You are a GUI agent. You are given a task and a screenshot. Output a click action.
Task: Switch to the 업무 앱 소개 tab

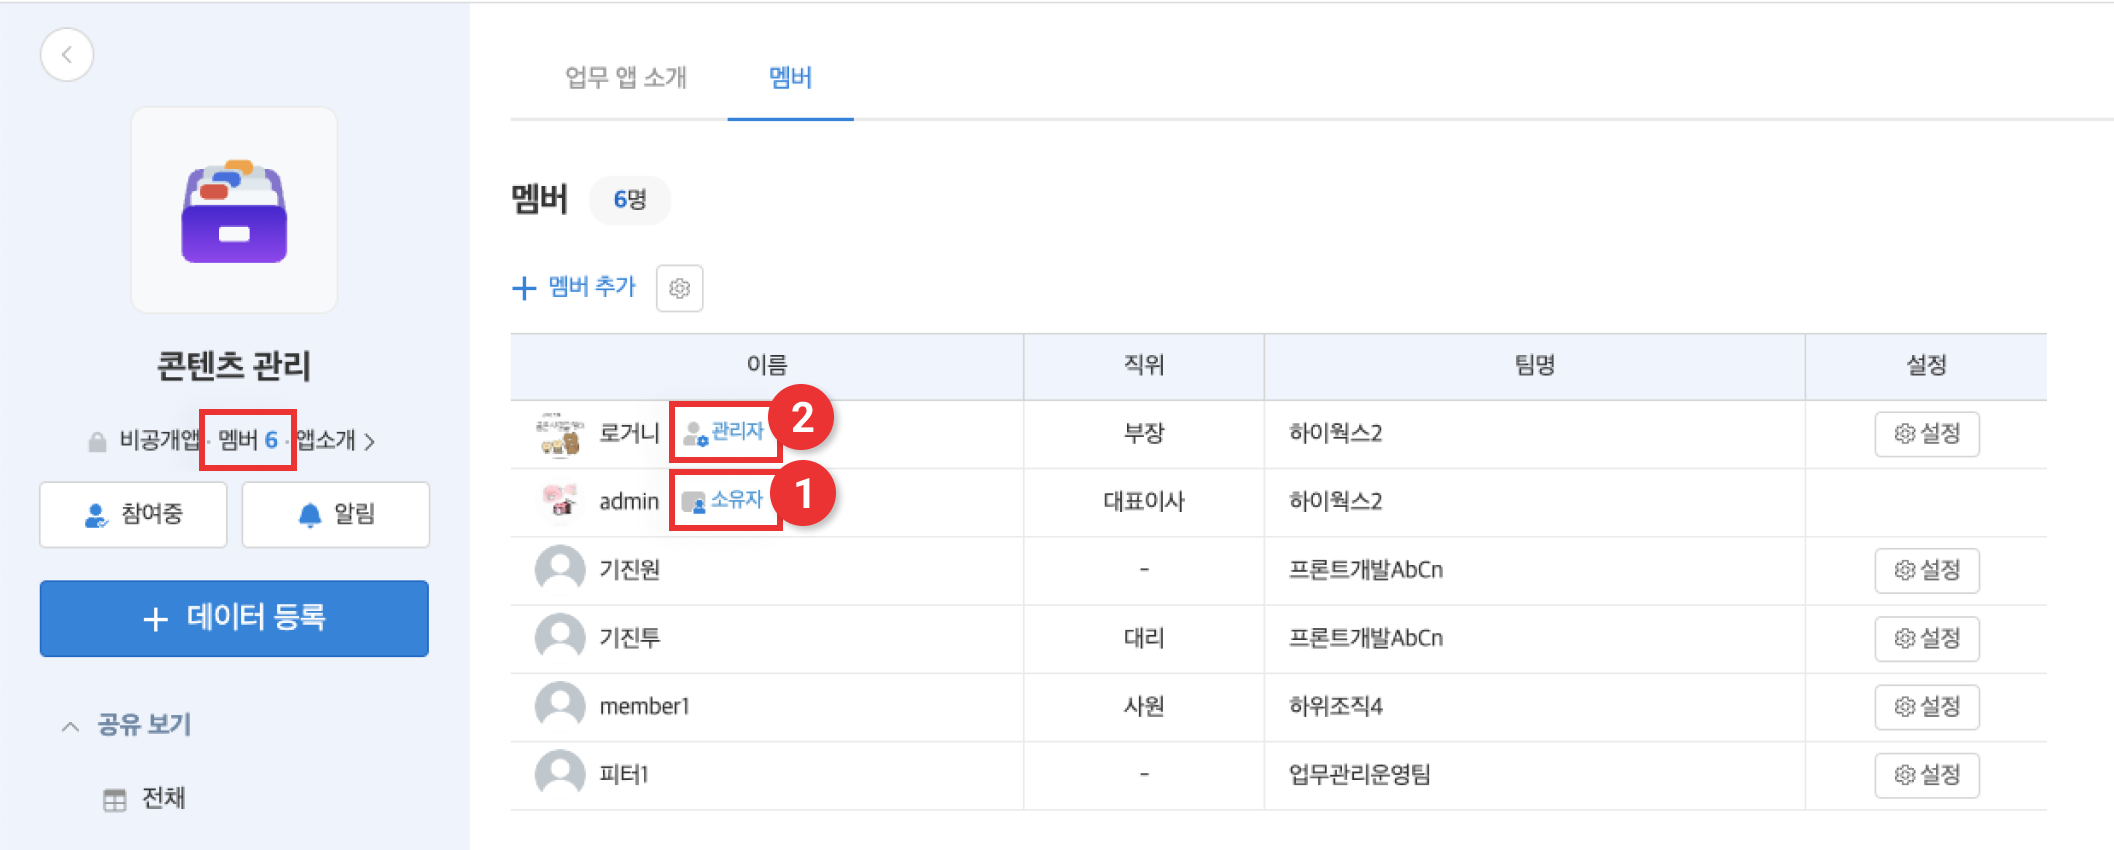625,78
